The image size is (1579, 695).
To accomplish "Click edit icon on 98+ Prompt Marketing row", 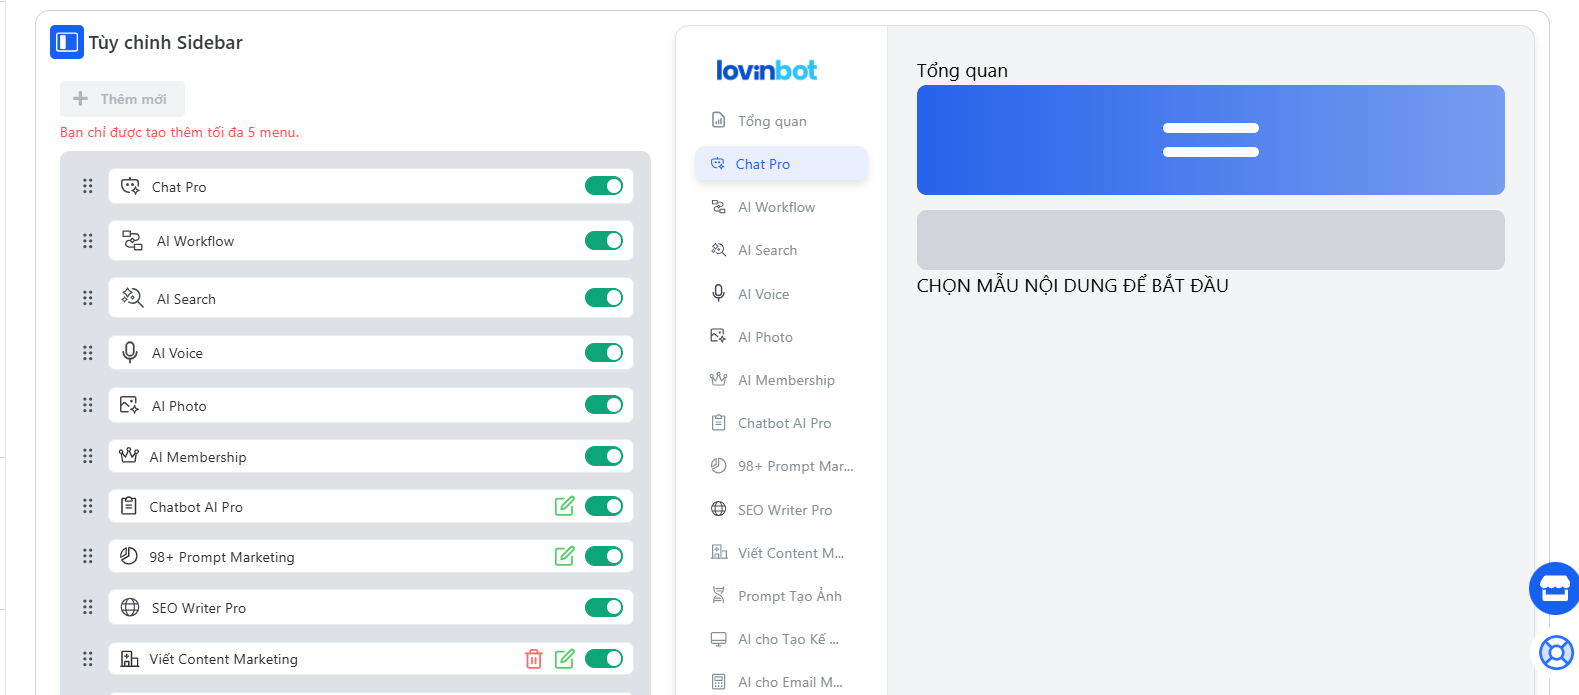I will pyautogui.click(x=565, y=556).
